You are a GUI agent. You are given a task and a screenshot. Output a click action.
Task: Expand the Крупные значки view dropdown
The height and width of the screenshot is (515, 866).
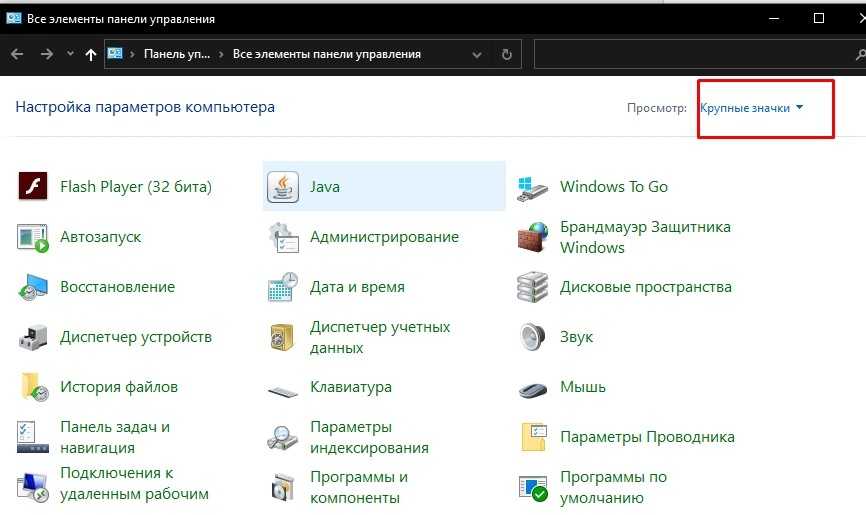coord(752,108)
